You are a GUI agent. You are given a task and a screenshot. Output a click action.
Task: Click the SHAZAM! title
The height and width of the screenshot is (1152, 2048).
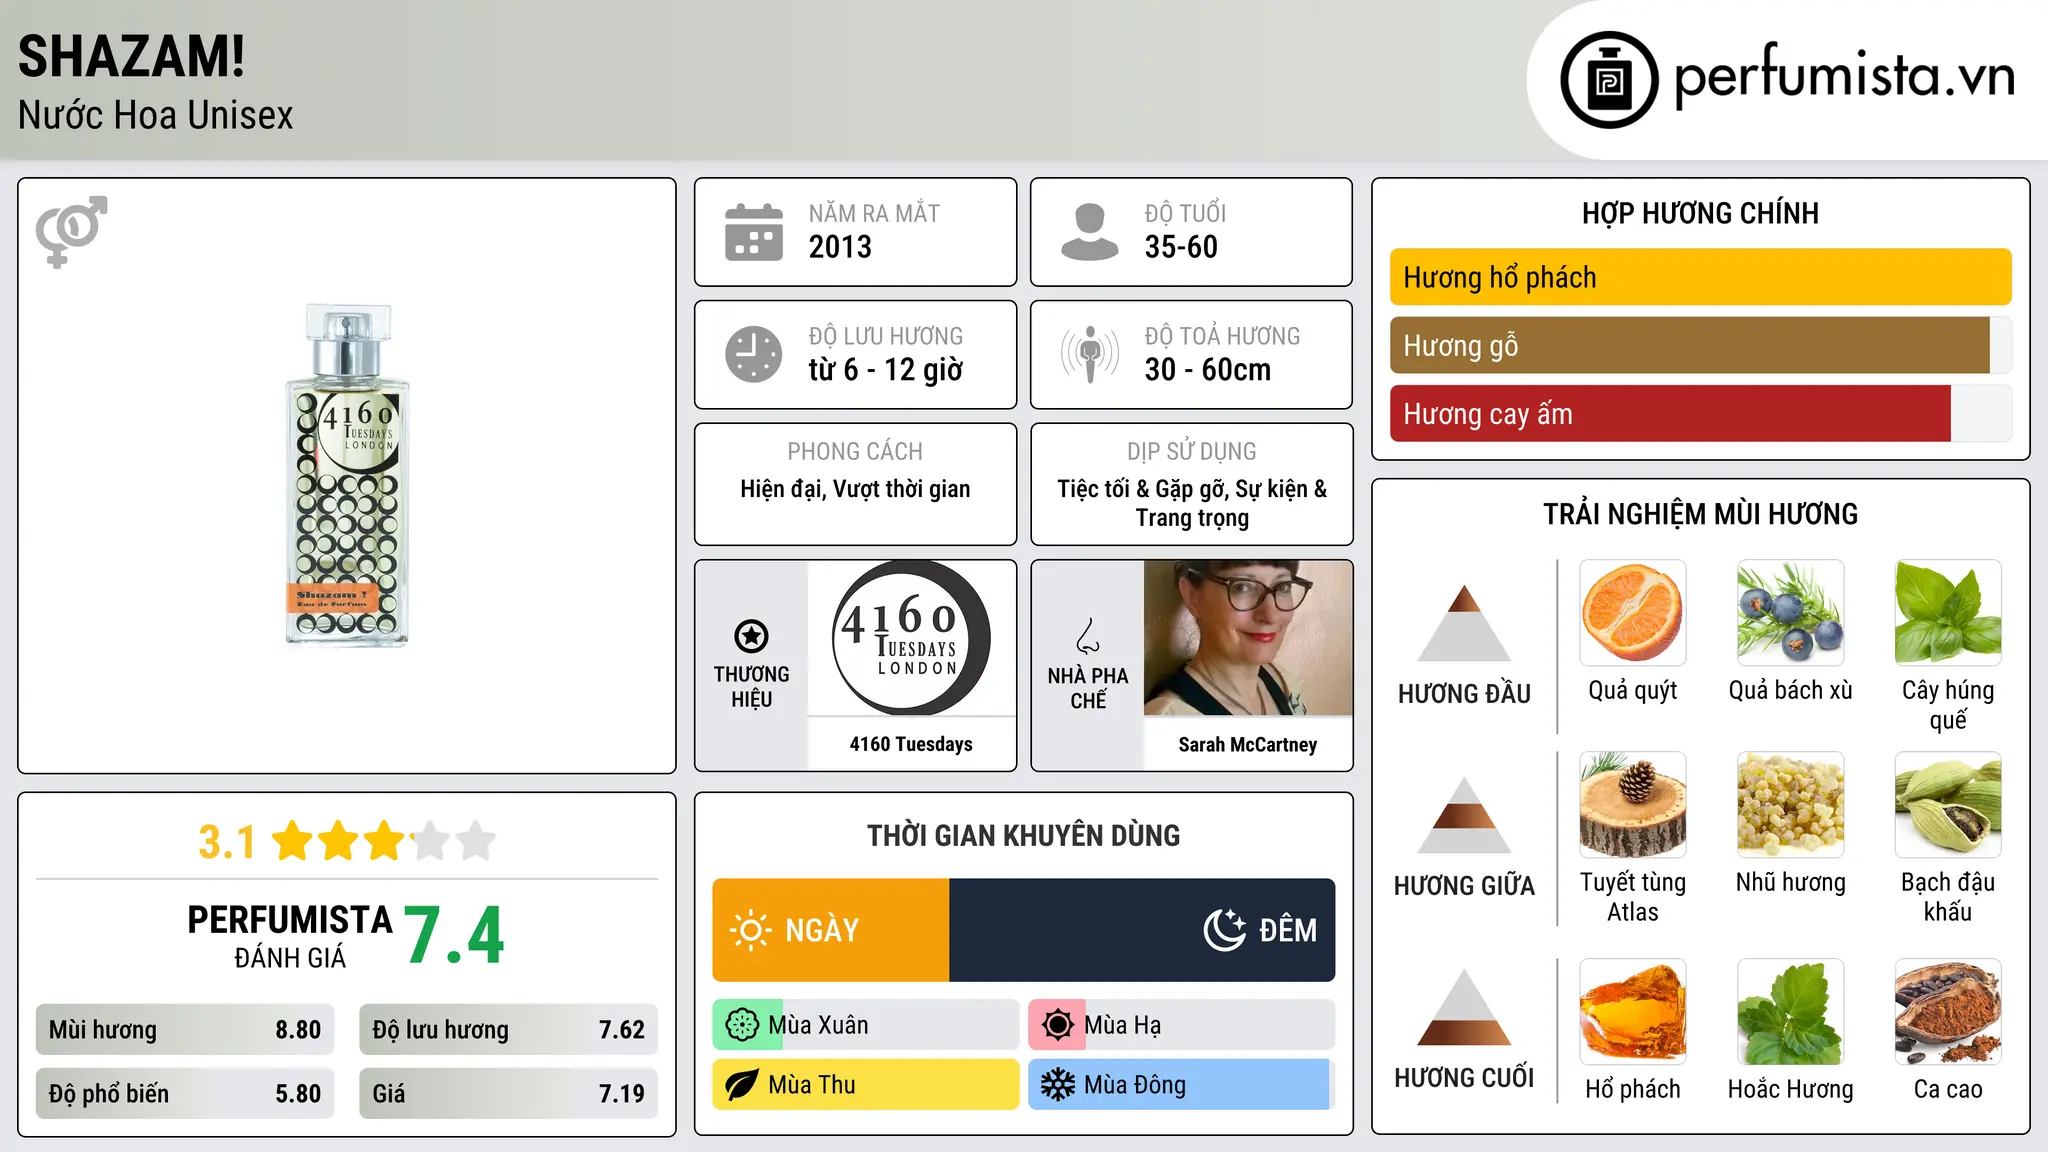(x=131, y=56)
